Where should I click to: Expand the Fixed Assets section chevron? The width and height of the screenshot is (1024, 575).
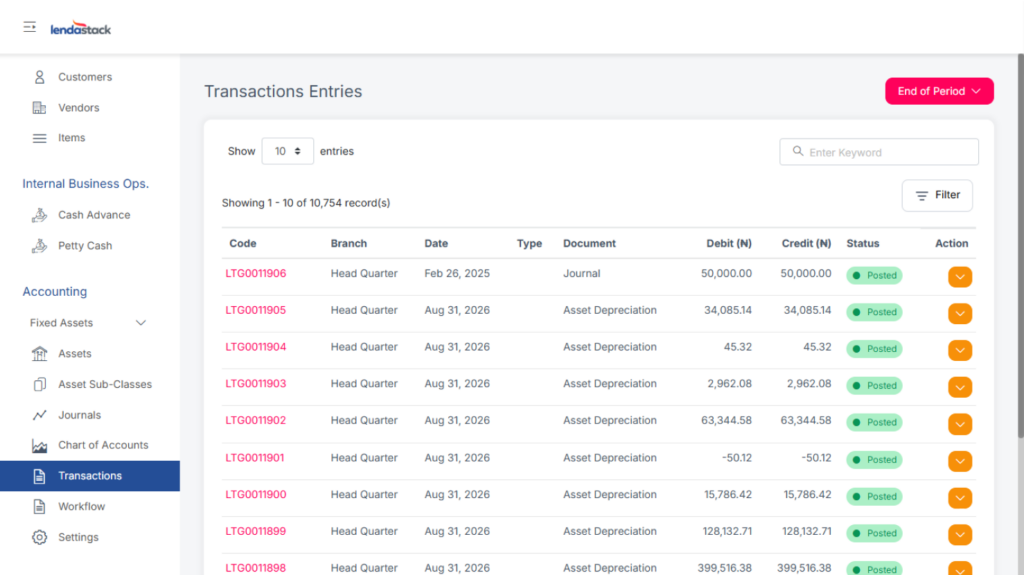coord(141,323)
